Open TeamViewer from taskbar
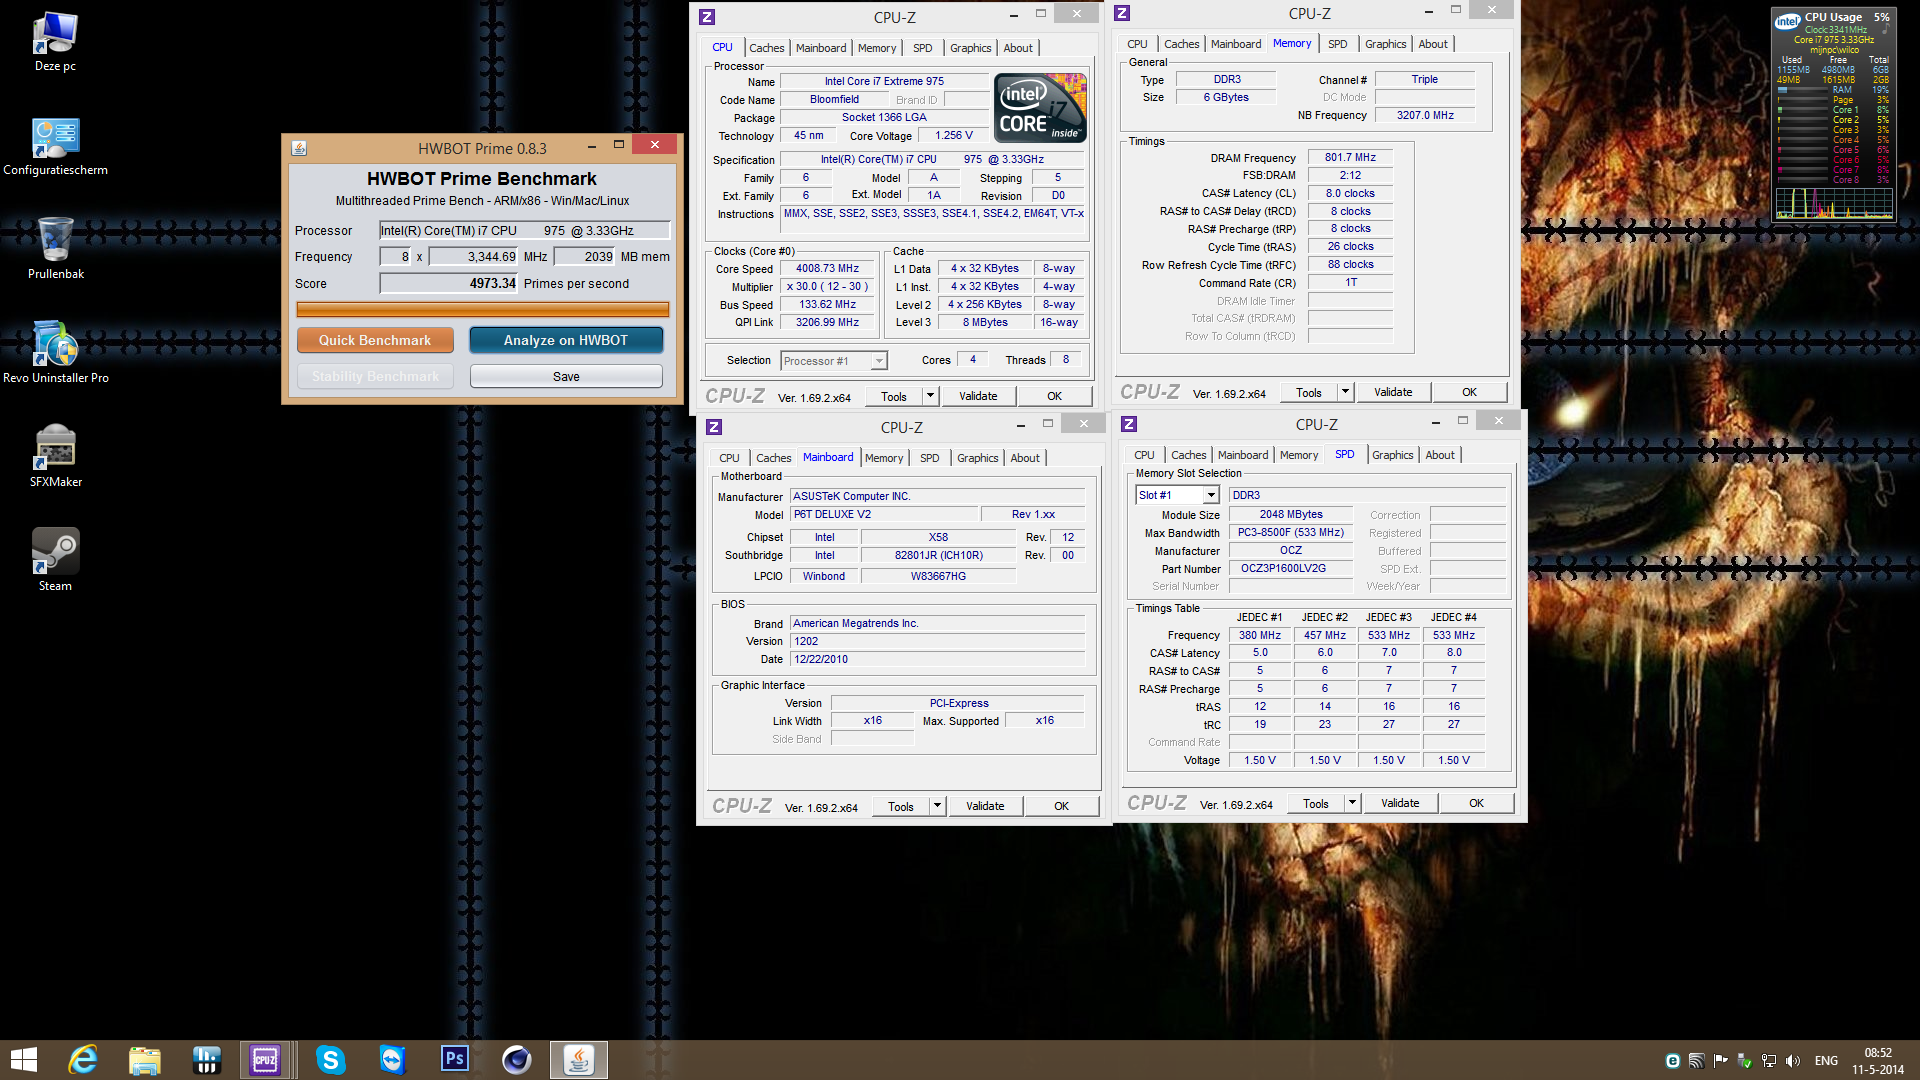This screenshot has height=1080, width=1920. click(x=393, y=1060)
